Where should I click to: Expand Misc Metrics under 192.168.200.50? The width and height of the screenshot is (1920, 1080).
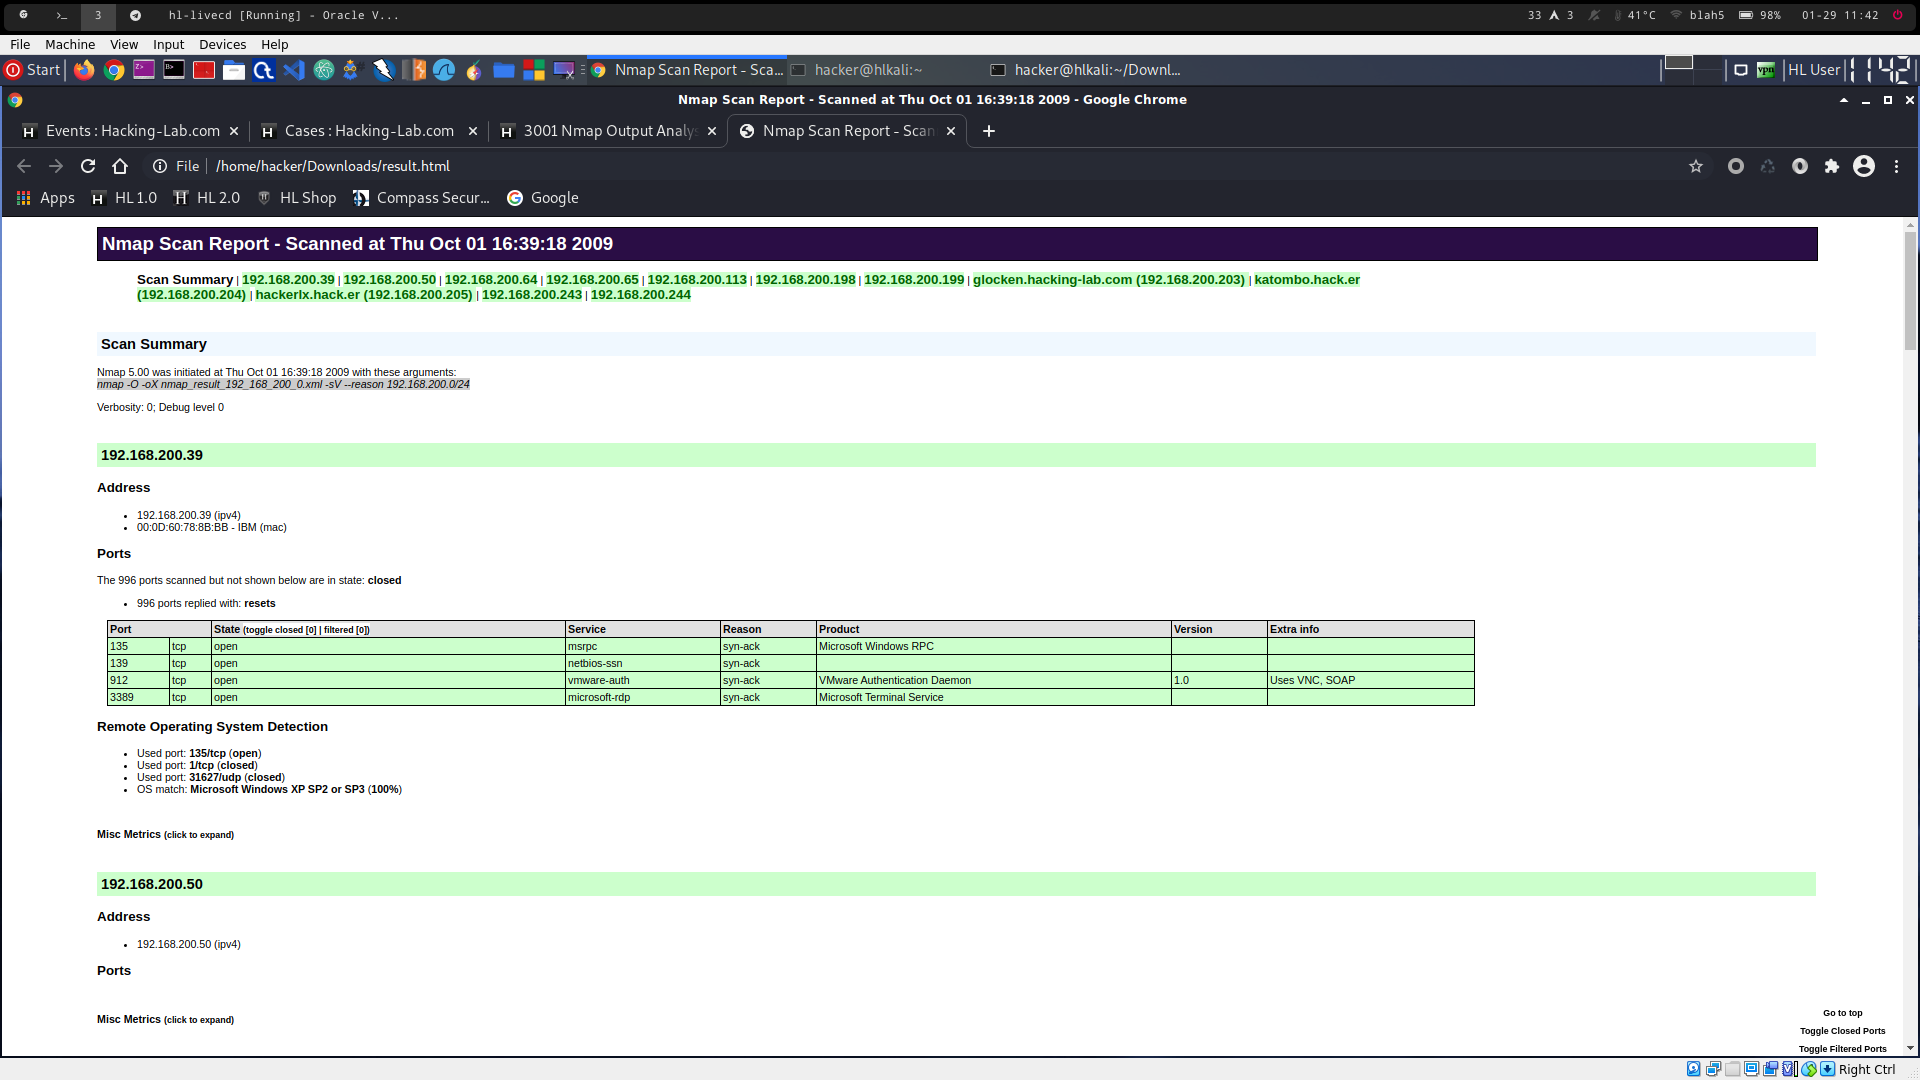click(x=165, y=1019)
